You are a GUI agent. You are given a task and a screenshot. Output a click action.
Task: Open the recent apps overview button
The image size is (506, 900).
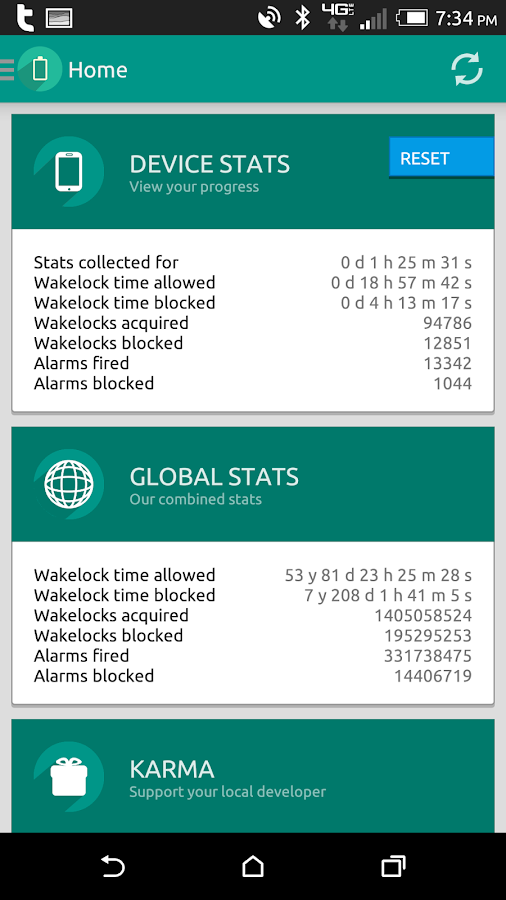point(394,866)
